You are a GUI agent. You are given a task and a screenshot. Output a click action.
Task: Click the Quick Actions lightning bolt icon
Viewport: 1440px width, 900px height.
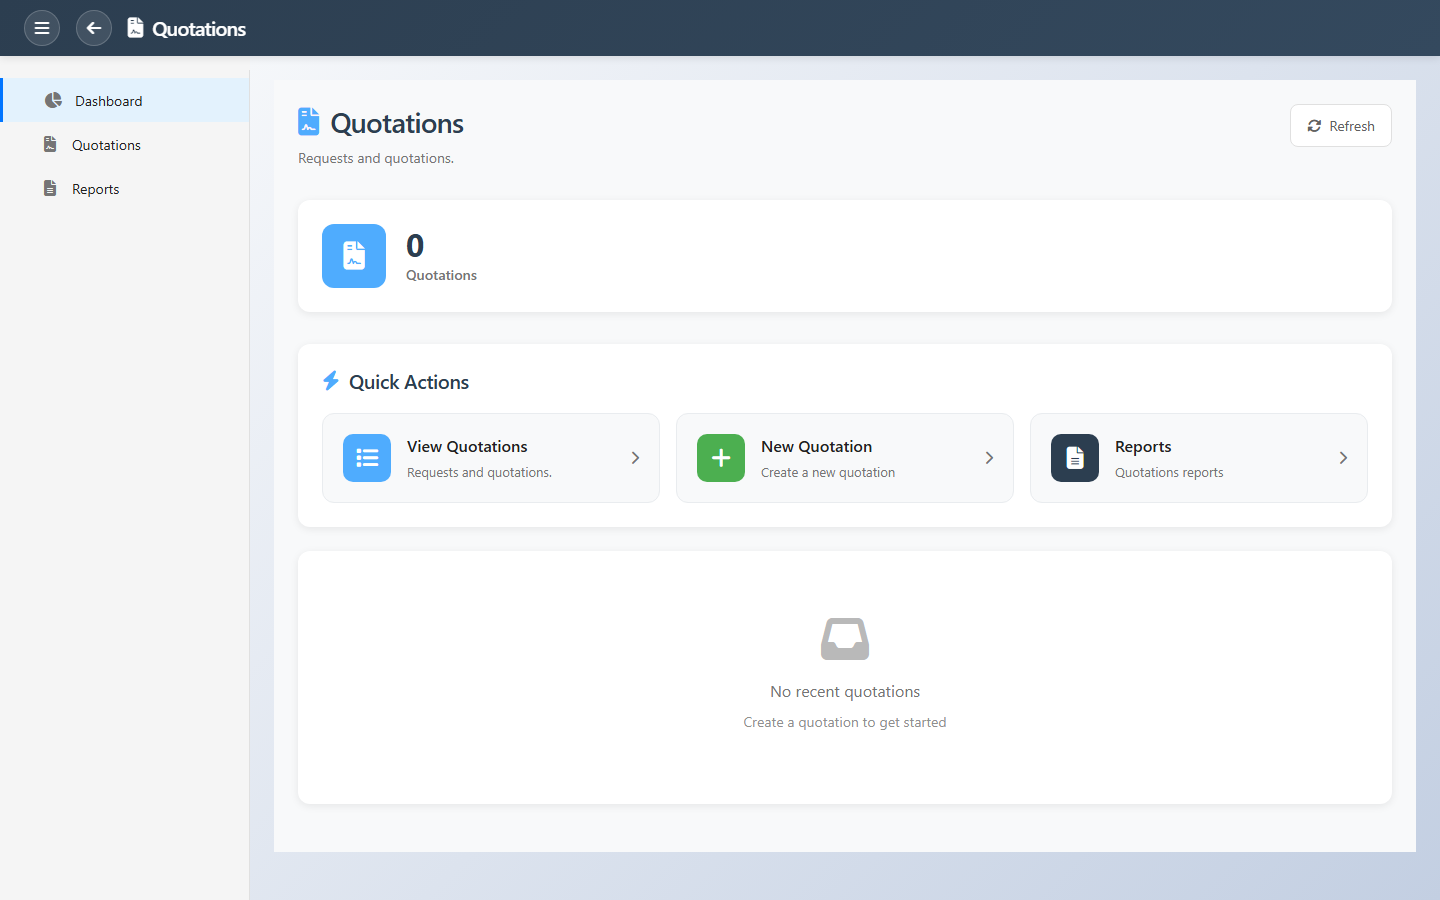click(331, 381)
